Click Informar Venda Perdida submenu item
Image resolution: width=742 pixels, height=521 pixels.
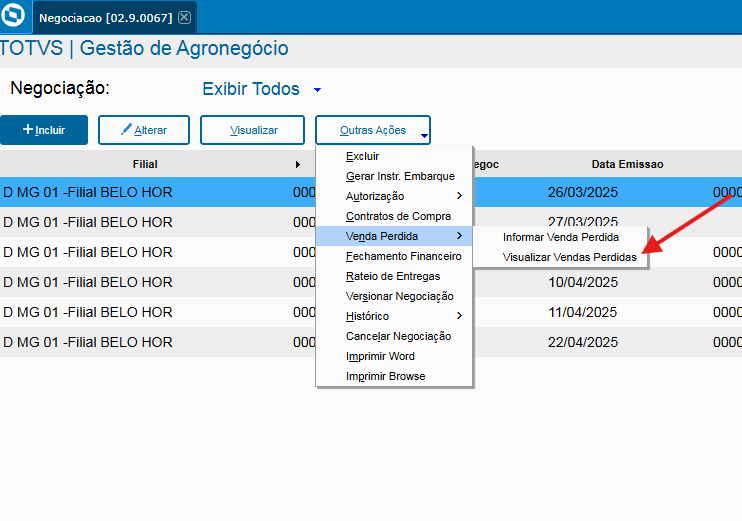(560, 237)
